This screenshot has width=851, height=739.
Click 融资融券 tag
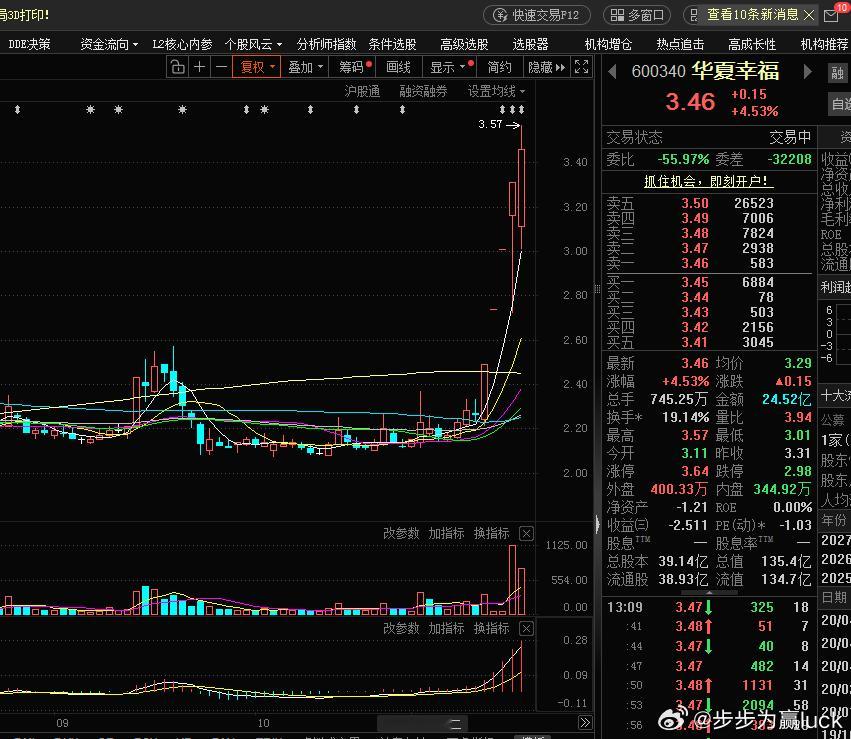423,91
